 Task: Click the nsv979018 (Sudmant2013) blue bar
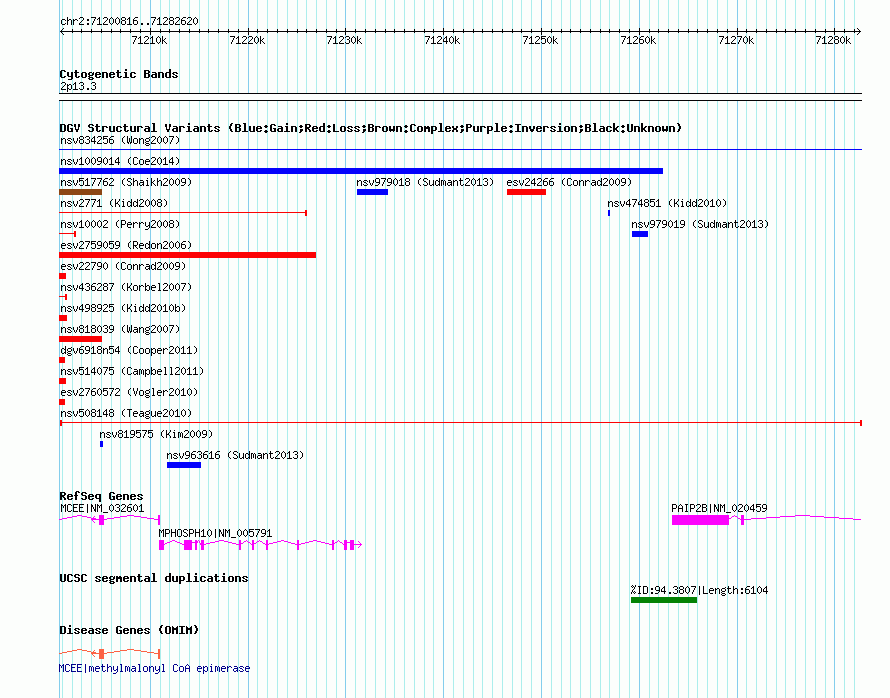pos(372,192)
